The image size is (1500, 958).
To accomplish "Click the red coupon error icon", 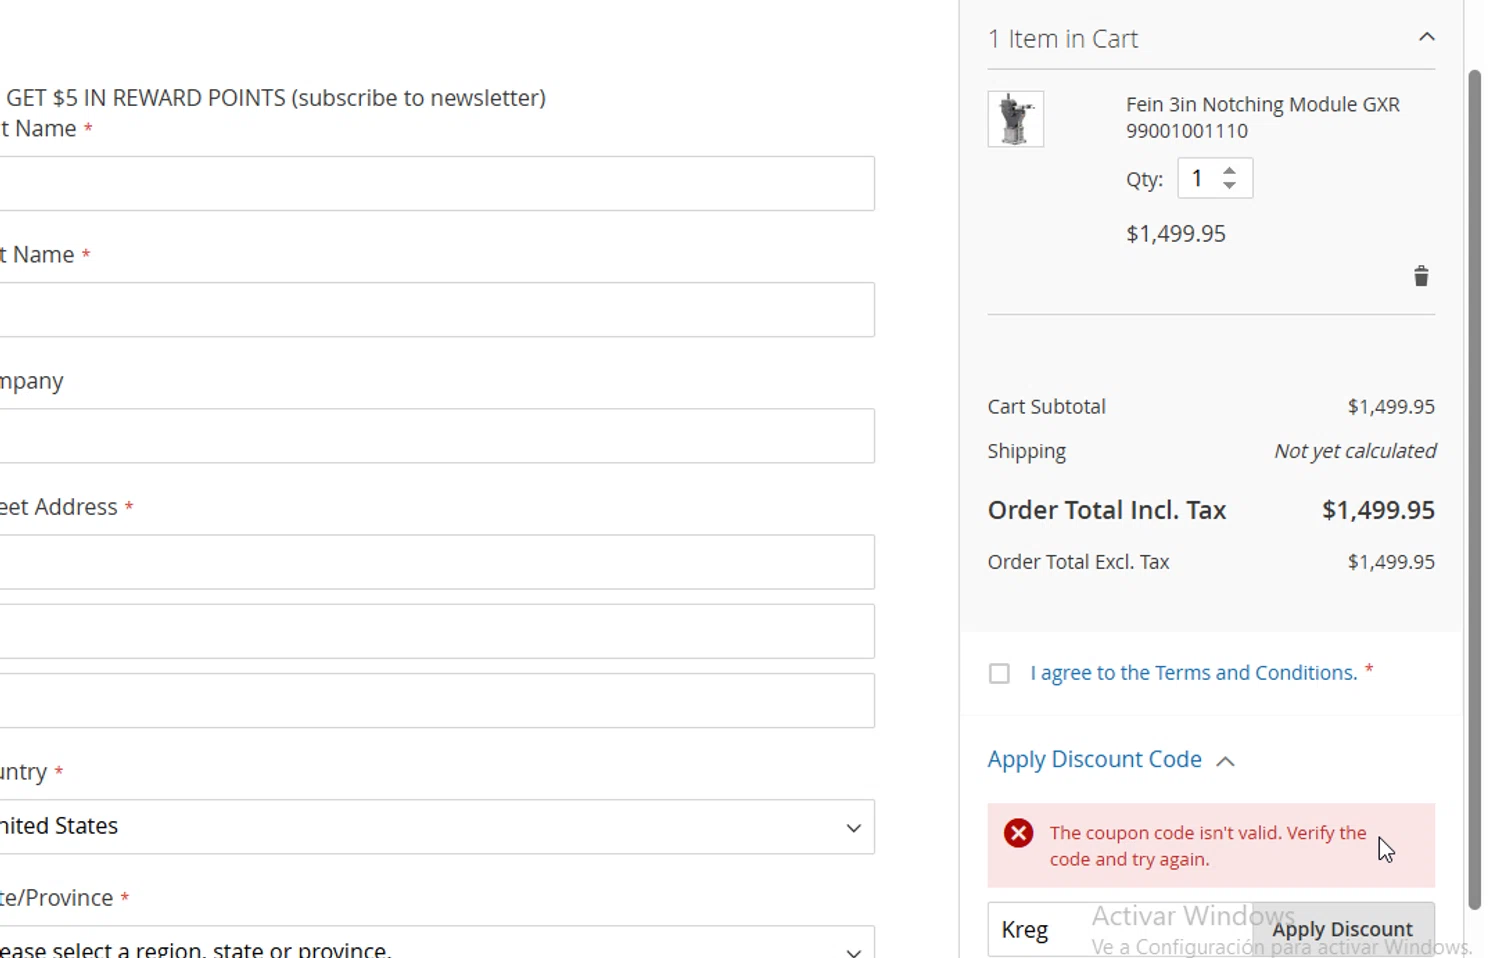I will click(x=1019, y=833).
